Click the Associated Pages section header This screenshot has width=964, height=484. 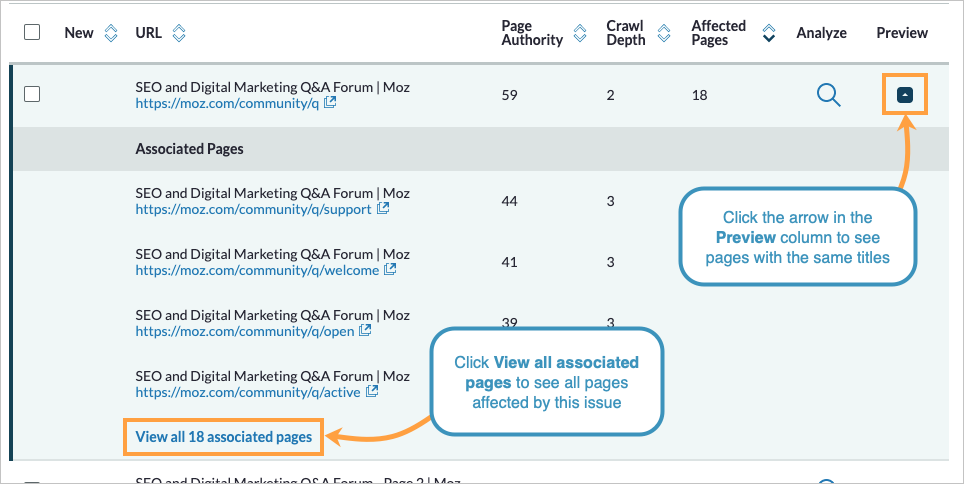(190, 149)
